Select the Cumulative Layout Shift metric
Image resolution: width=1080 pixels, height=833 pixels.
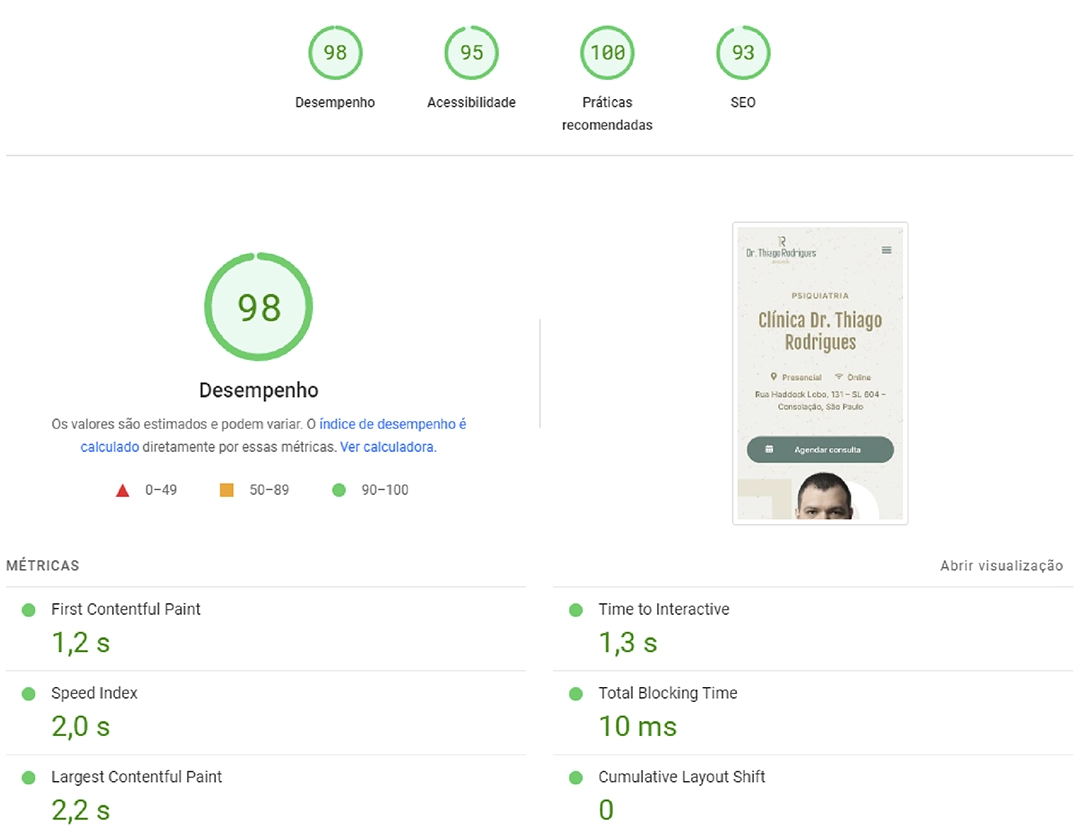682,777
